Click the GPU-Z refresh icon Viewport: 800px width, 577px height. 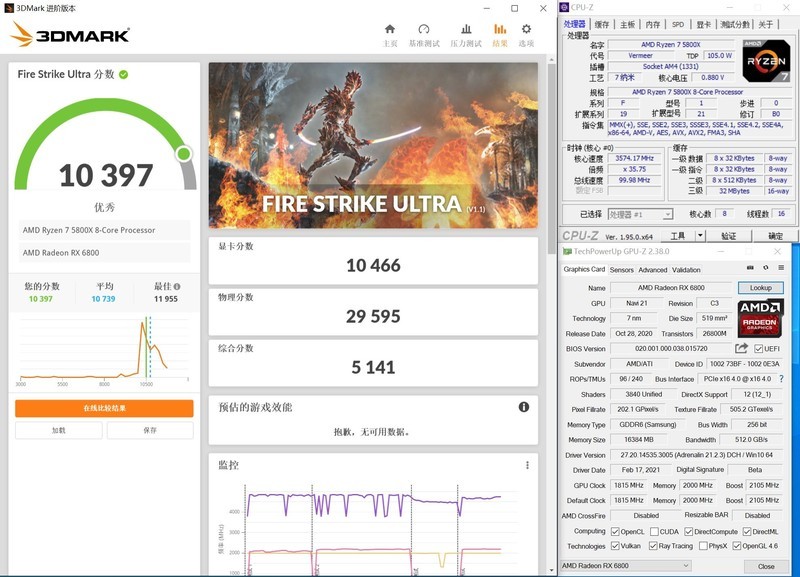(766, 270)
